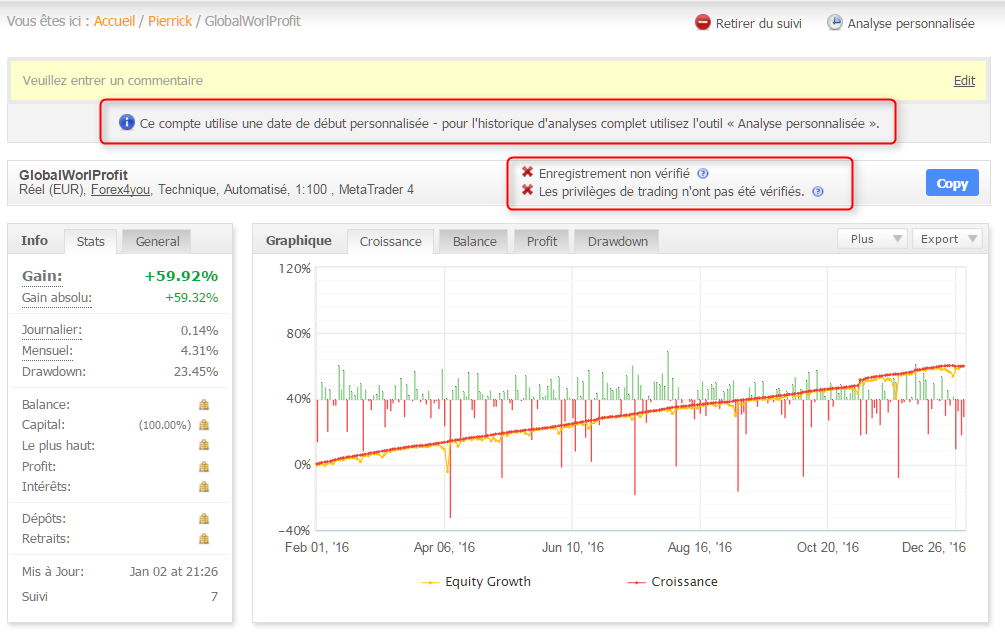
Task: Click help icon beside Enregistrement non vérifié
Action: point(702,174)
